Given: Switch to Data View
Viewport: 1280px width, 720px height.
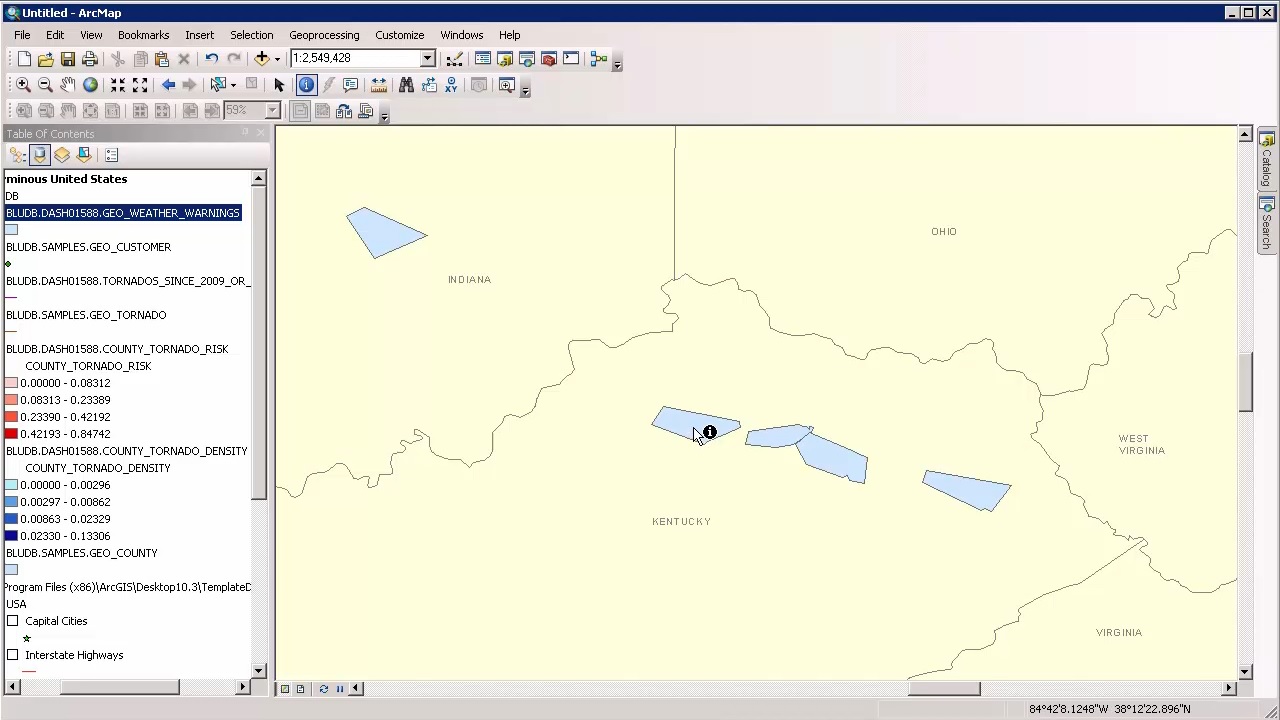Looking at the screenshot, I should (x=285, y=688).
